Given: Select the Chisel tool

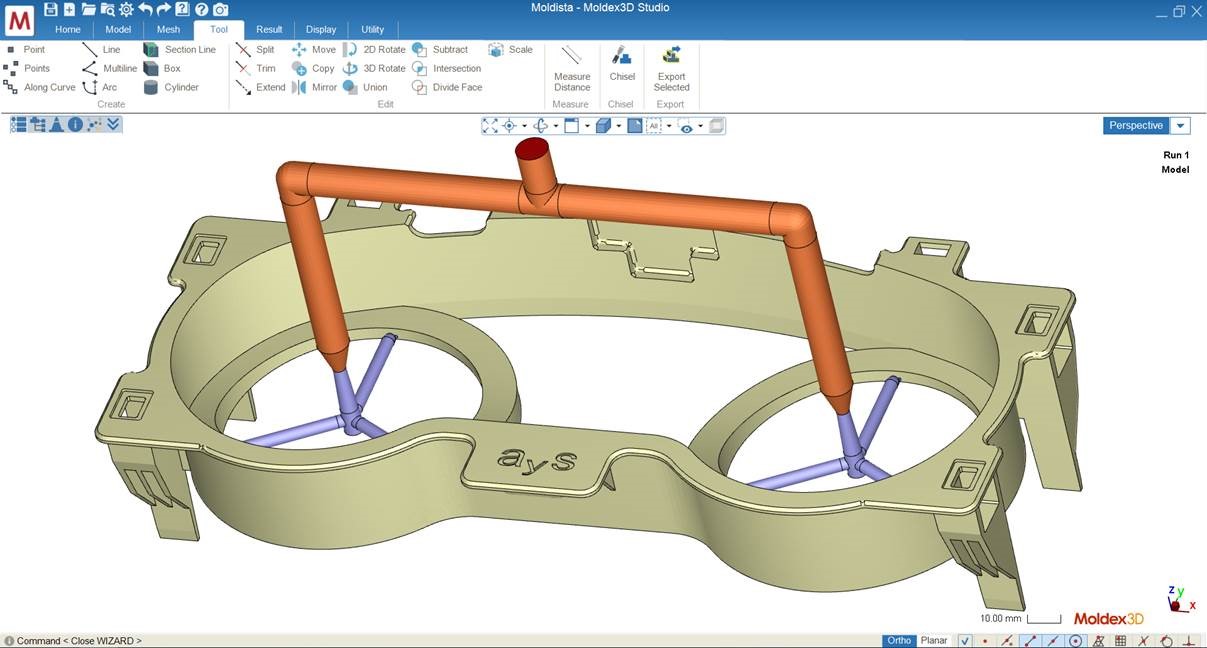Looking at the screenshot, I should pyautogui.click(x=622, y=64).
